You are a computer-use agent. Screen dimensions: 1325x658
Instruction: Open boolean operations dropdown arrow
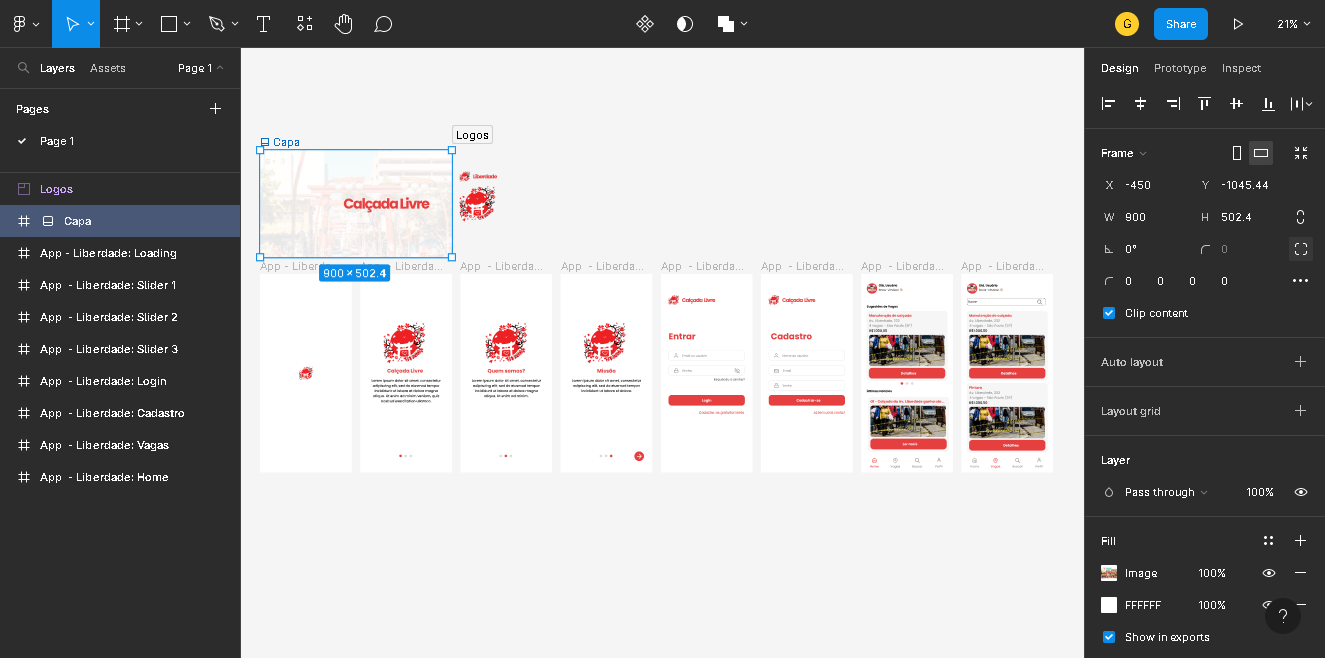coord(744,24)
